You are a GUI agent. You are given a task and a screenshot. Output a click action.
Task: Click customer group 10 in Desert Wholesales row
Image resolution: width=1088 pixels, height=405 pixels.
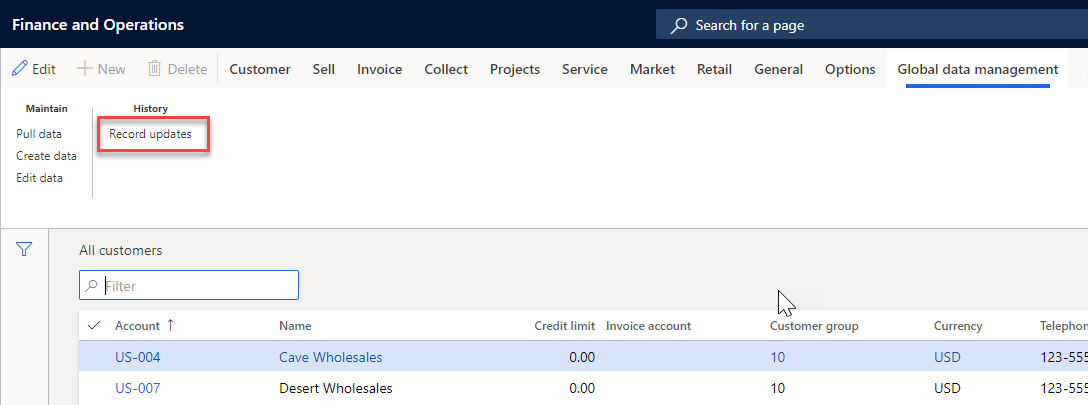coord(777,388)
